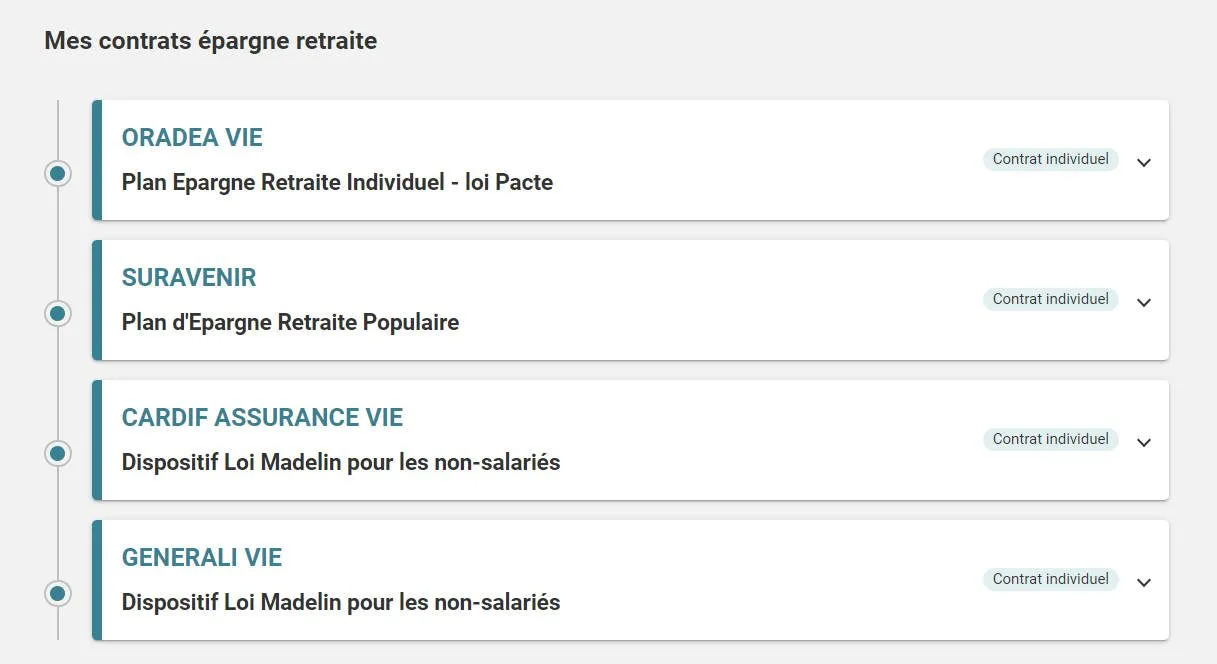Click the timeline dot beside SURAVENIR

pos(58,314)
